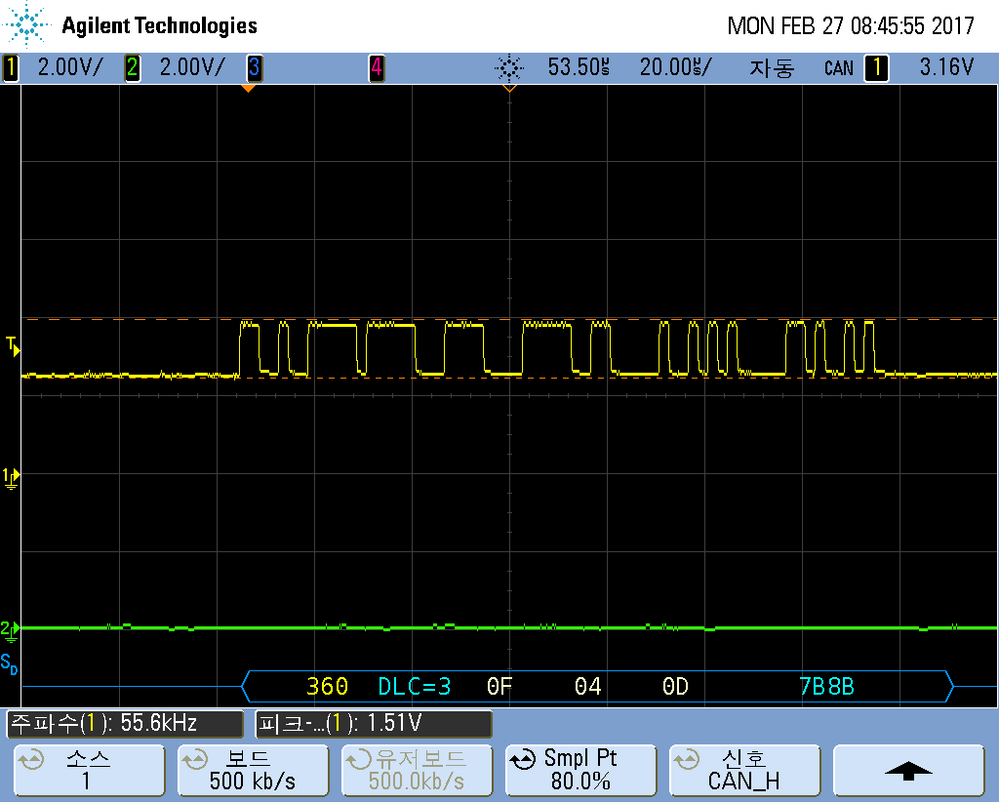Screen dimensions: 999x802
Task: Click the Agilent Technologies starburst logo
Action: pyautogui.click(x=27, y=25)
